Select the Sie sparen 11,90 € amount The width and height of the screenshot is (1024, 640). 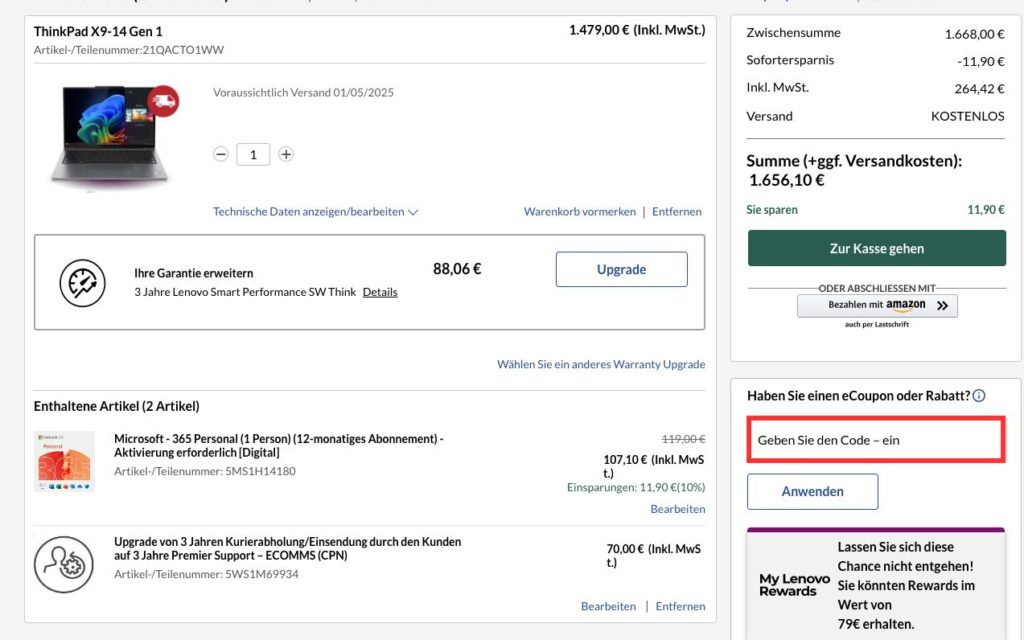tap(985, 210)
